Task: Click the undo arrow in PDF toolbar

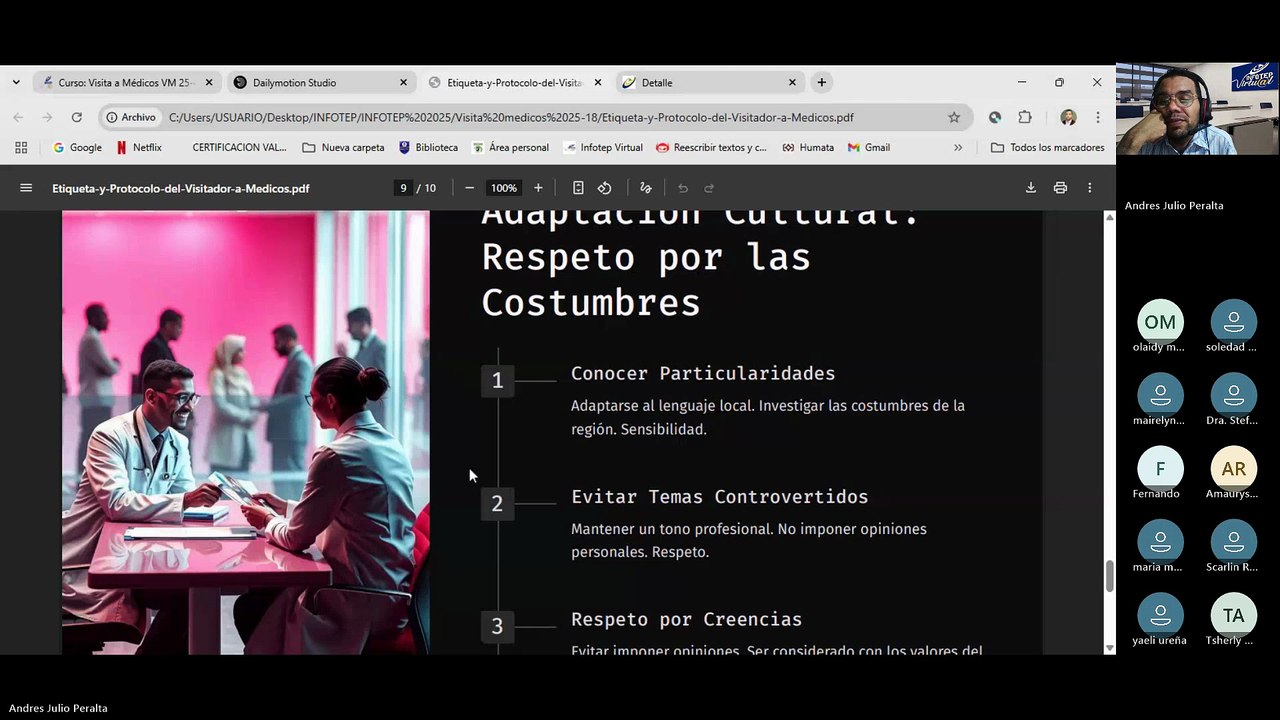Action: (x=683, y=188)
